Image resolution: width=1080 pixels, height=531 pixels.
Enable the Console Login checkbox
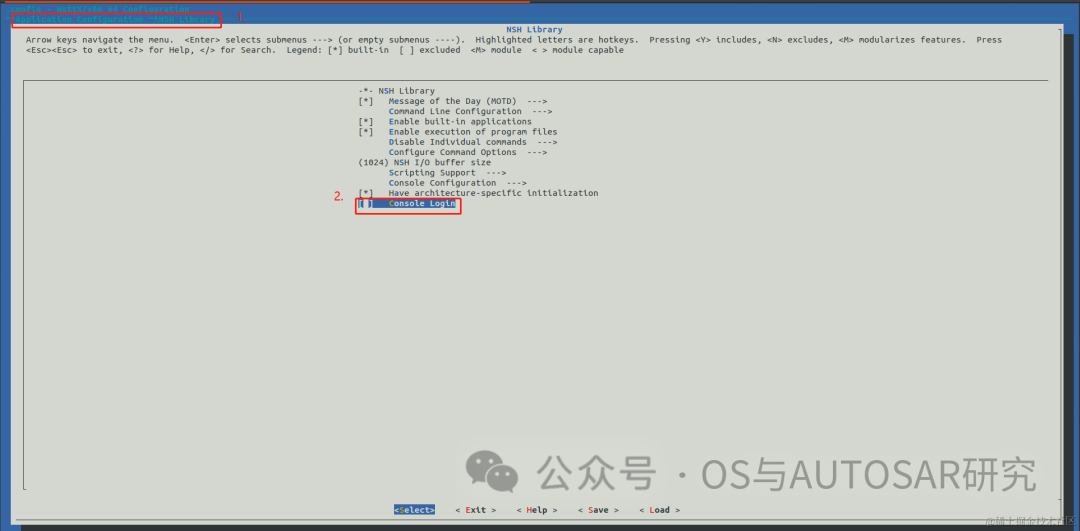(x=366, y=204)
